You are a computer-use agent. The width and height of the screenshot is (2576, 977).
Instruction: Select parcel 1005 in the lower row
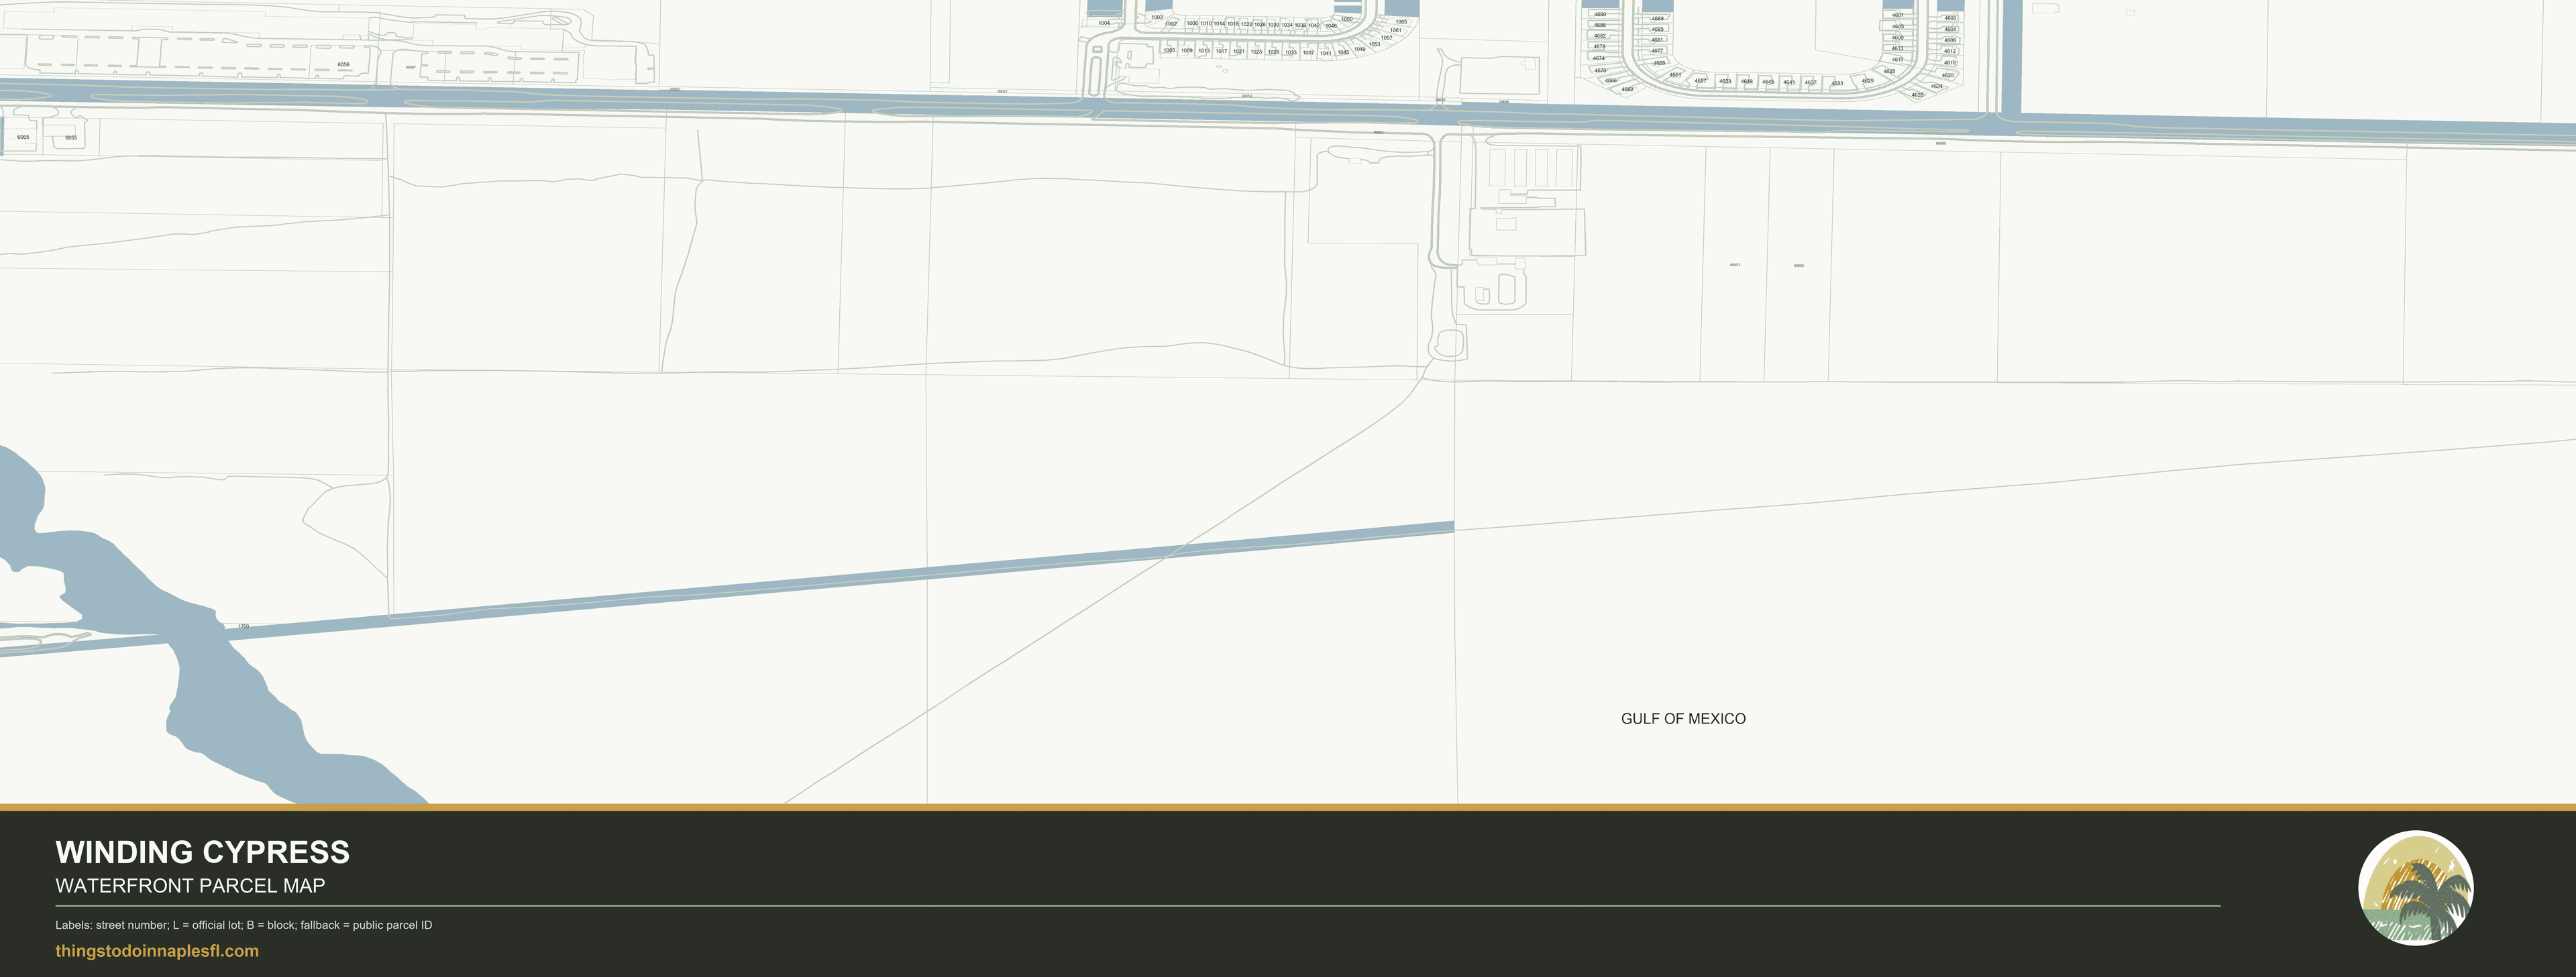pos(1170,50)
